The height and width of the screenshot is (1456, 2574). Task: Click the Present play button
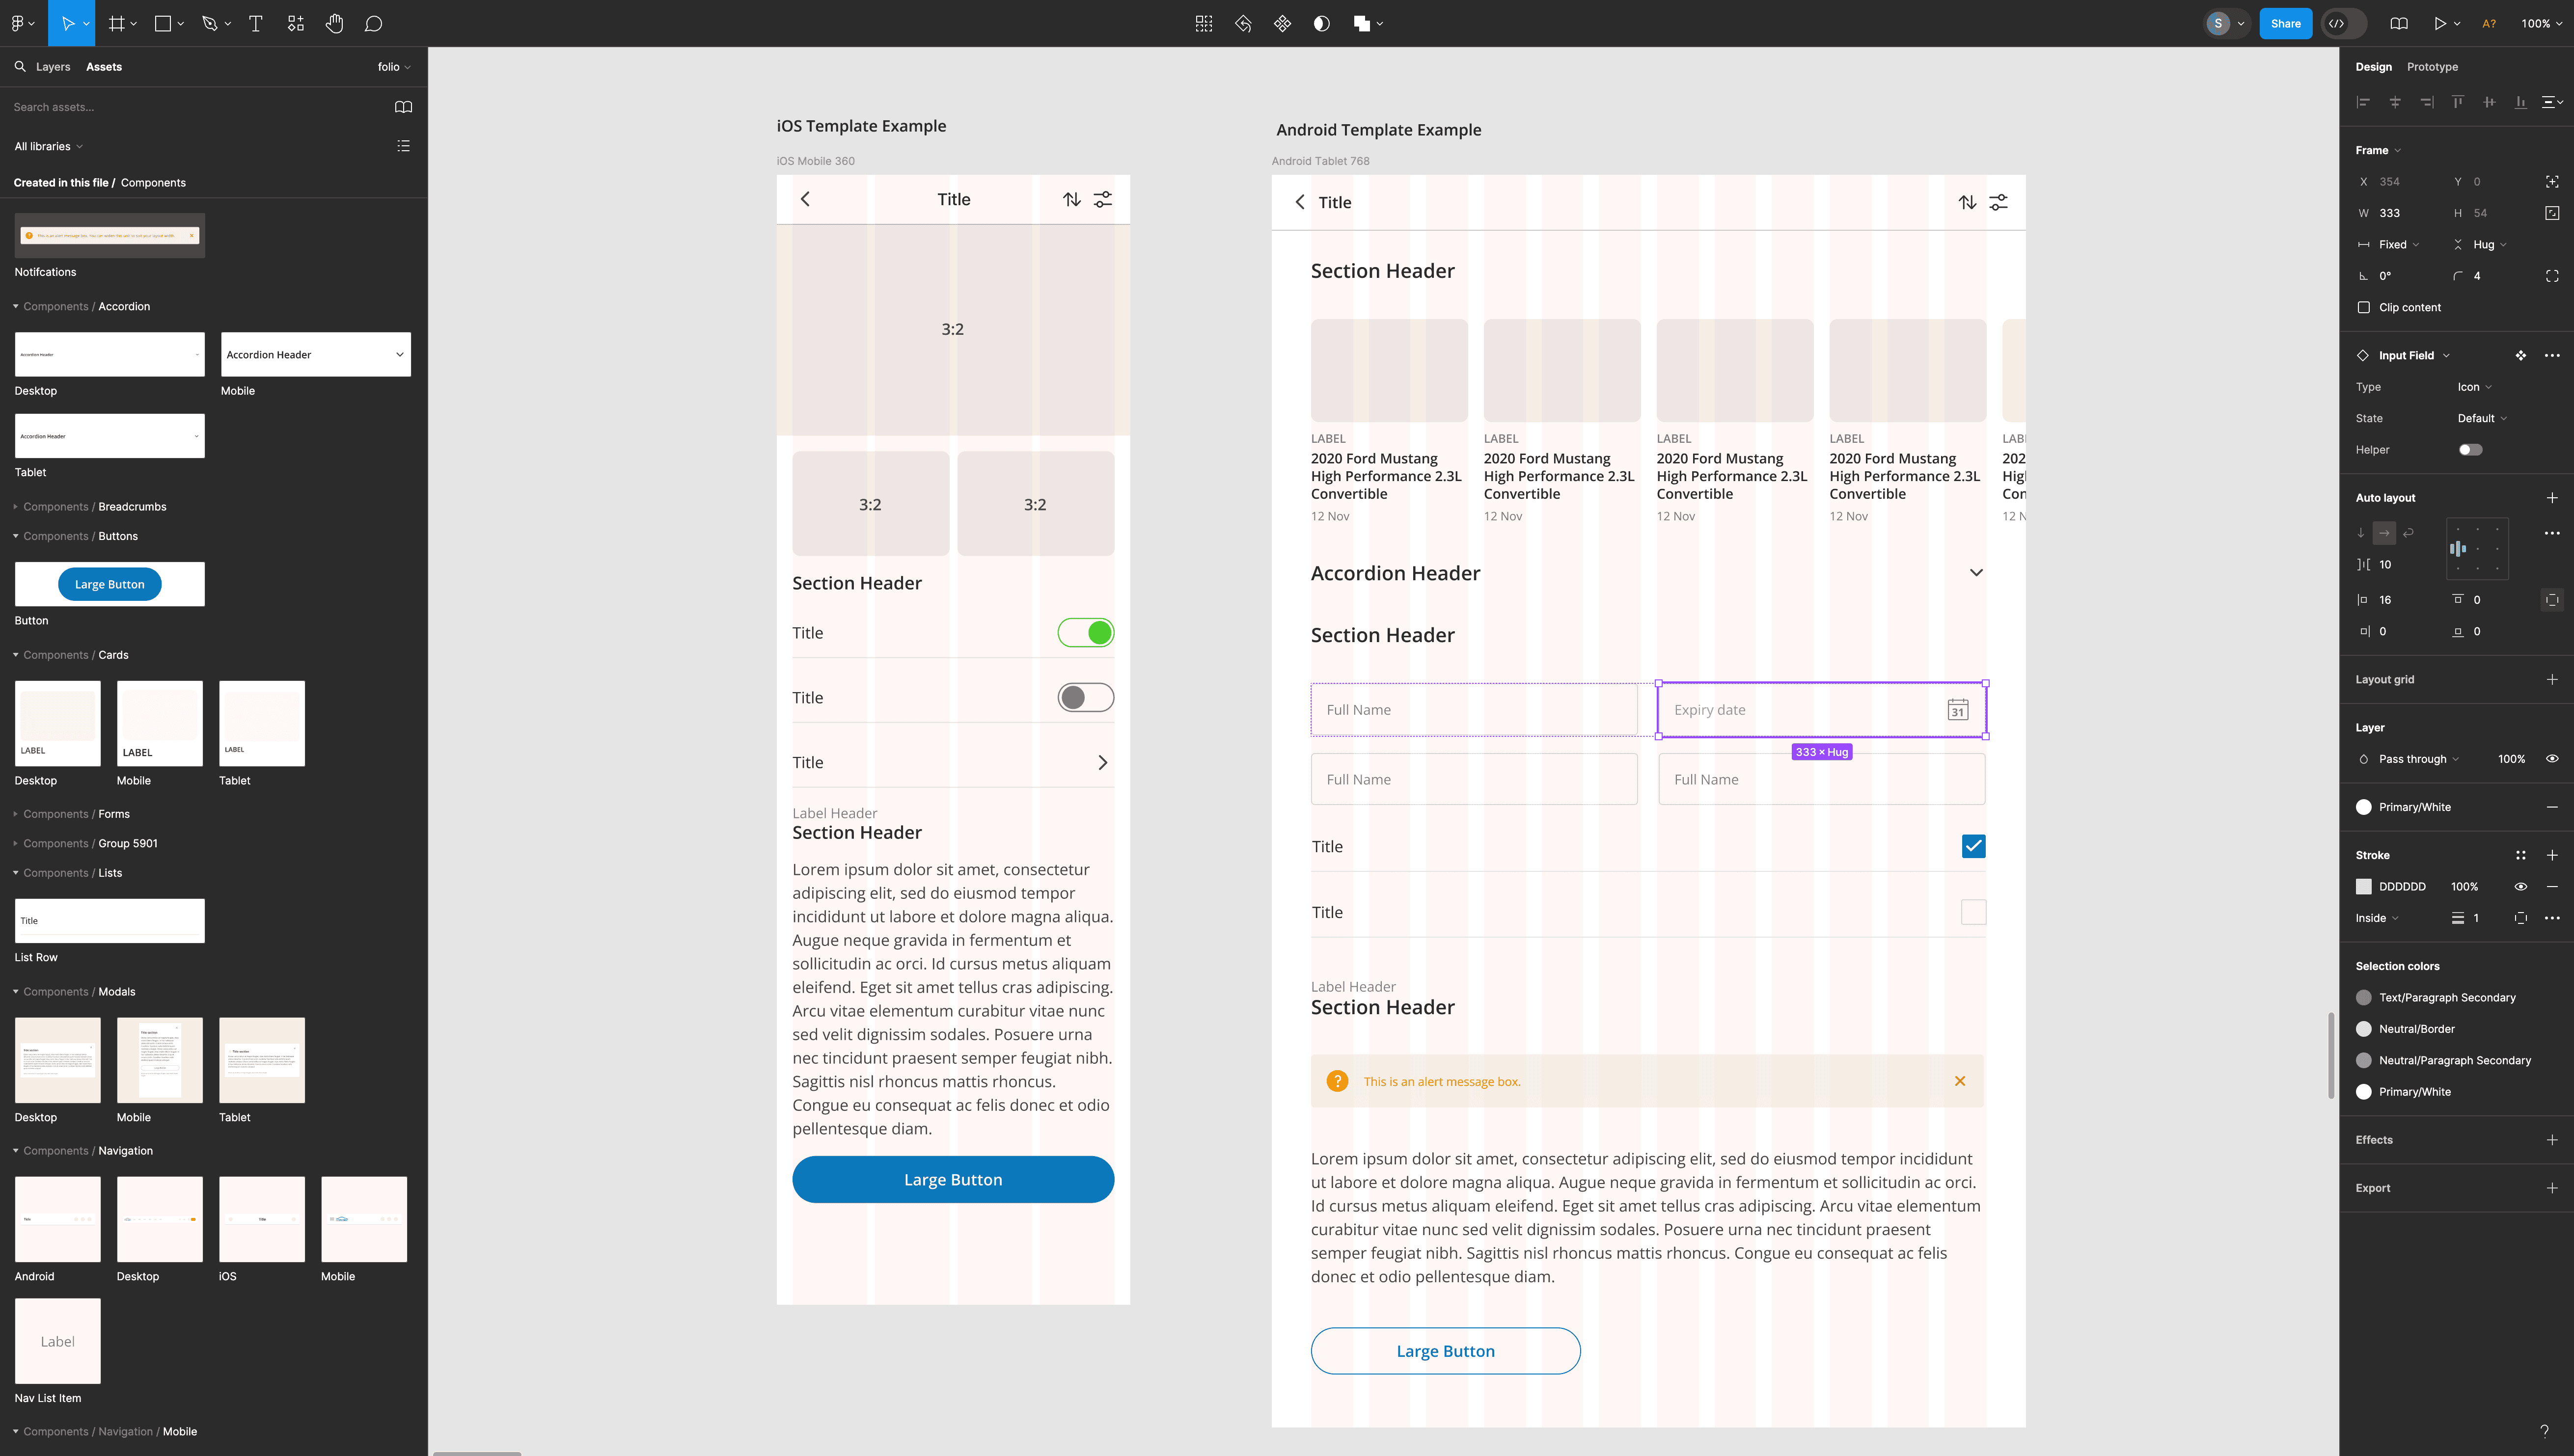click(2439, 23)
